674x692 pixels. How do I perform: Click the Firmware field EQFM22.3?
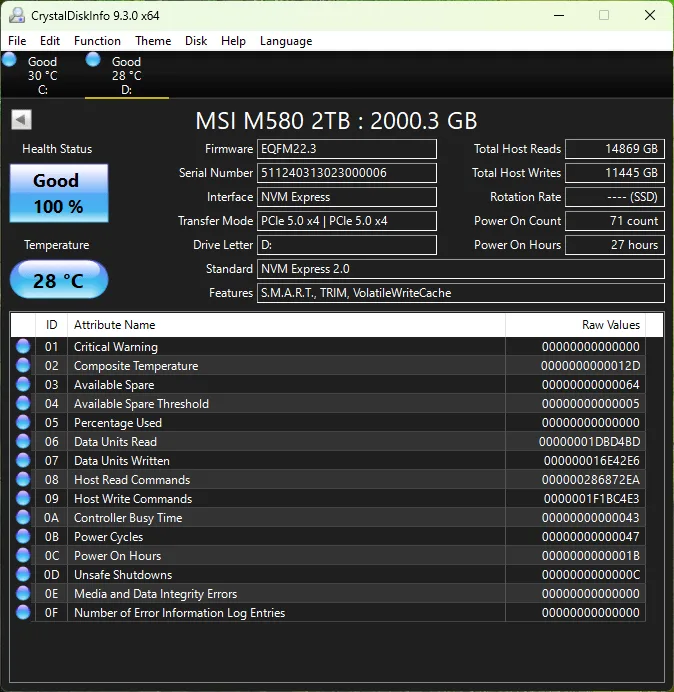(347, 149)
